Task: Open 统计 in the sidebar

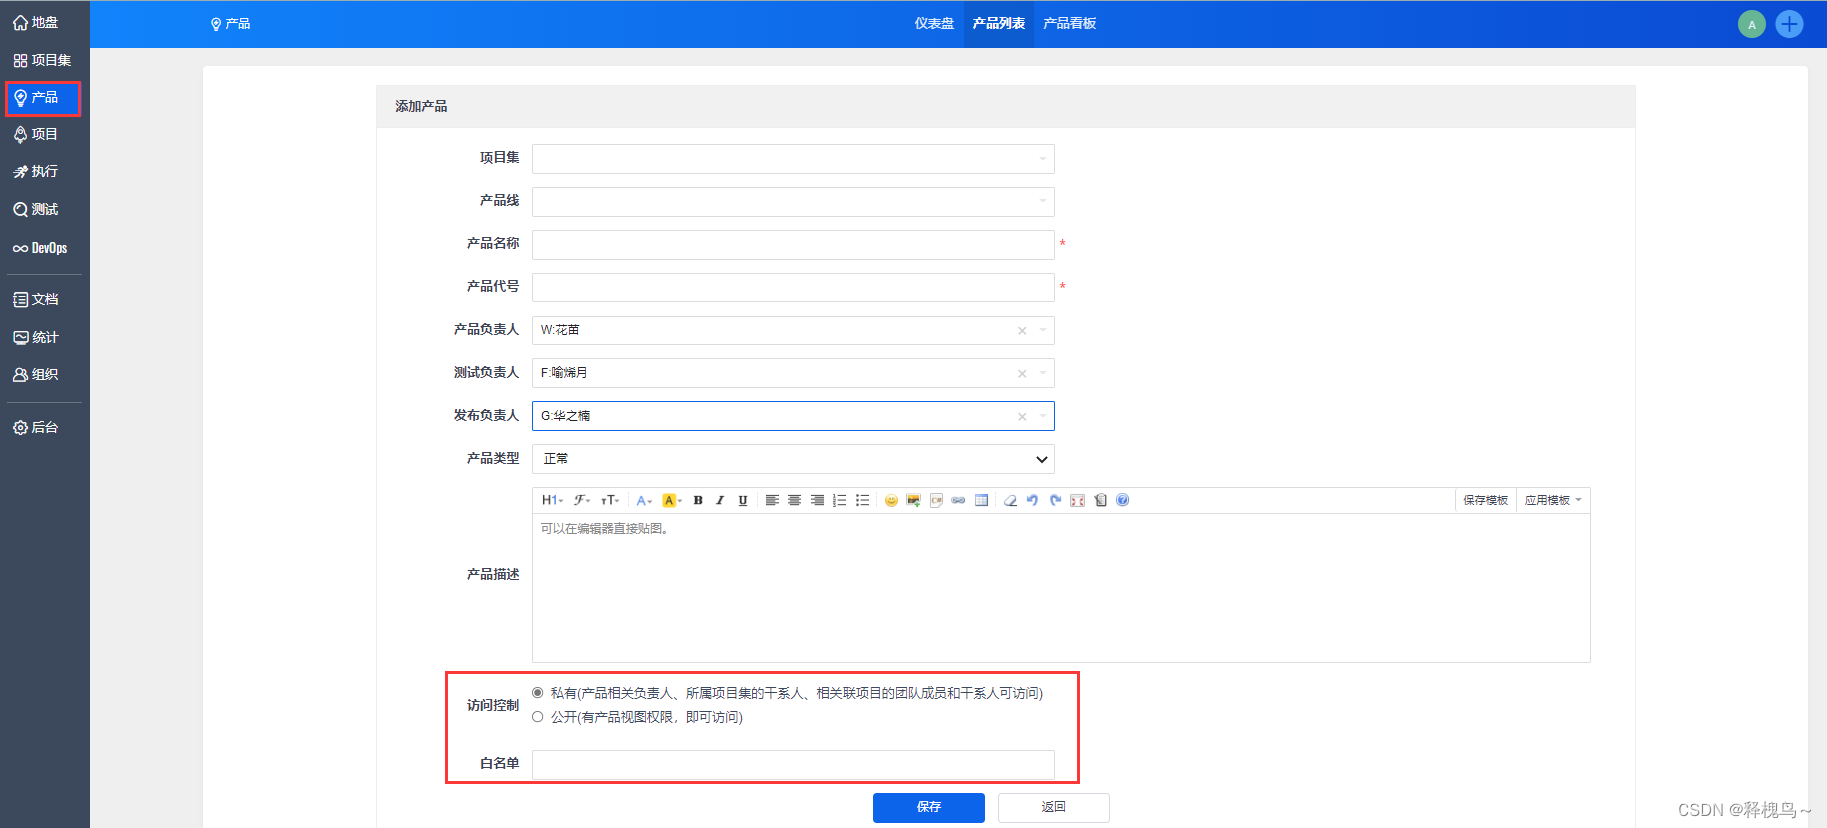Action: (36, 338)
